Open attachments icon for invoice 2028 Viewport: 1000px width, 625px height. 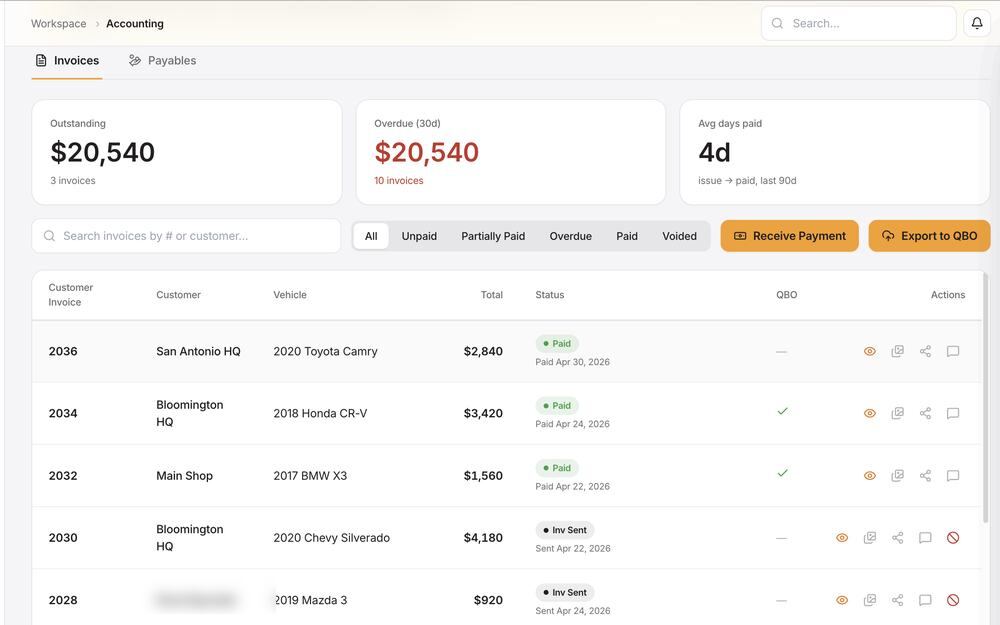(x=869, y=600)
